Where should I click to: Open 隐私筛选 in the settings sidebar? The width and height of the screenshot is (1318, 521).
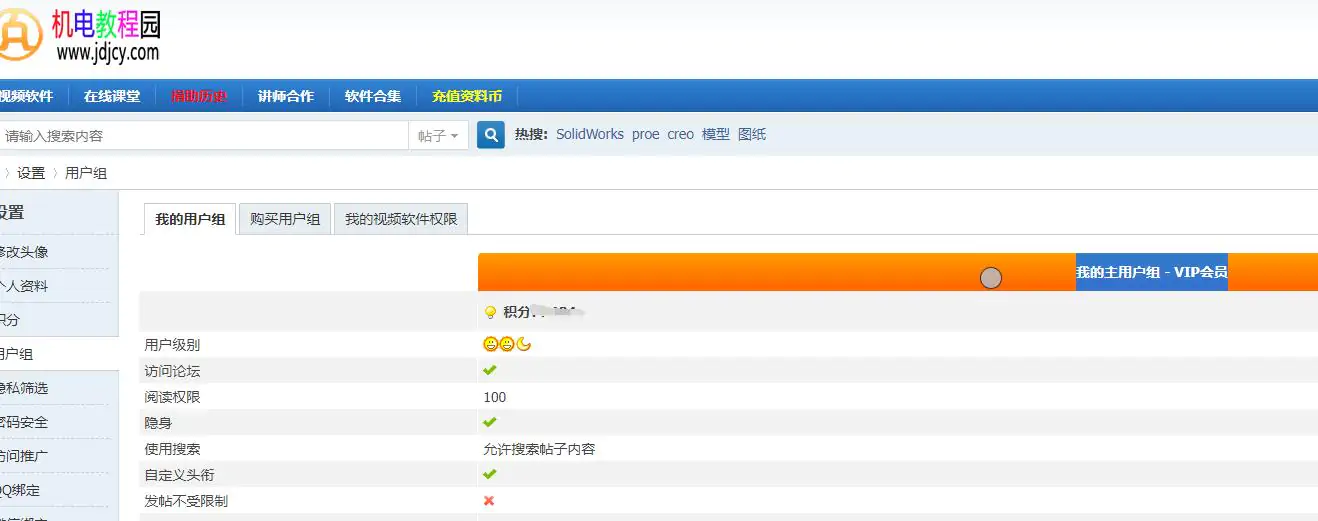coord(24,388)
